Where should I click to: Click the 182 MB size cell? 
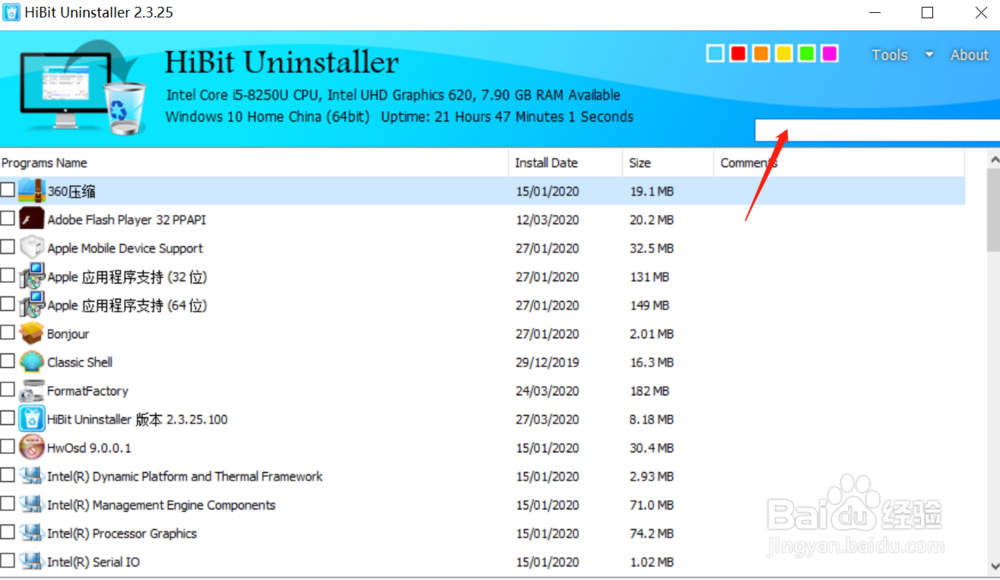tap(649, 391)
